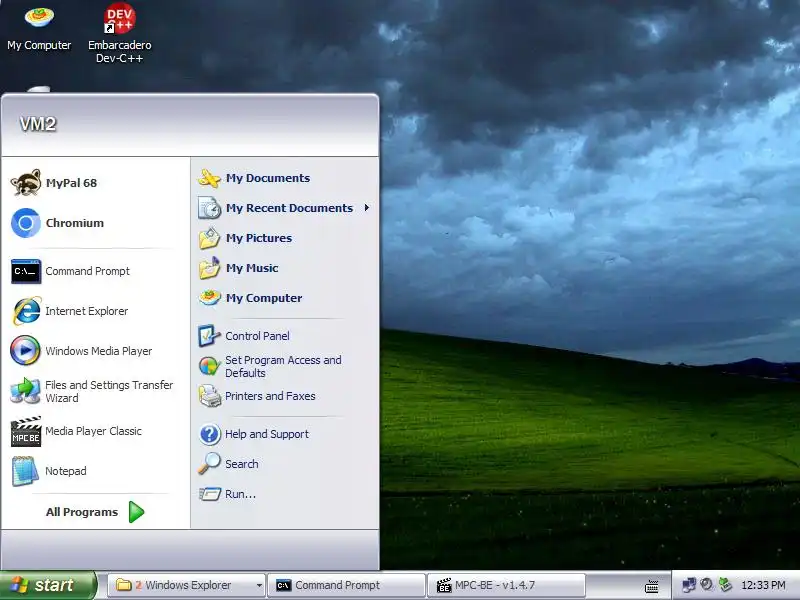Viewport: 800px width, 600px height.
Task: Open Windows Media Player icon
Action: (26, 351)
